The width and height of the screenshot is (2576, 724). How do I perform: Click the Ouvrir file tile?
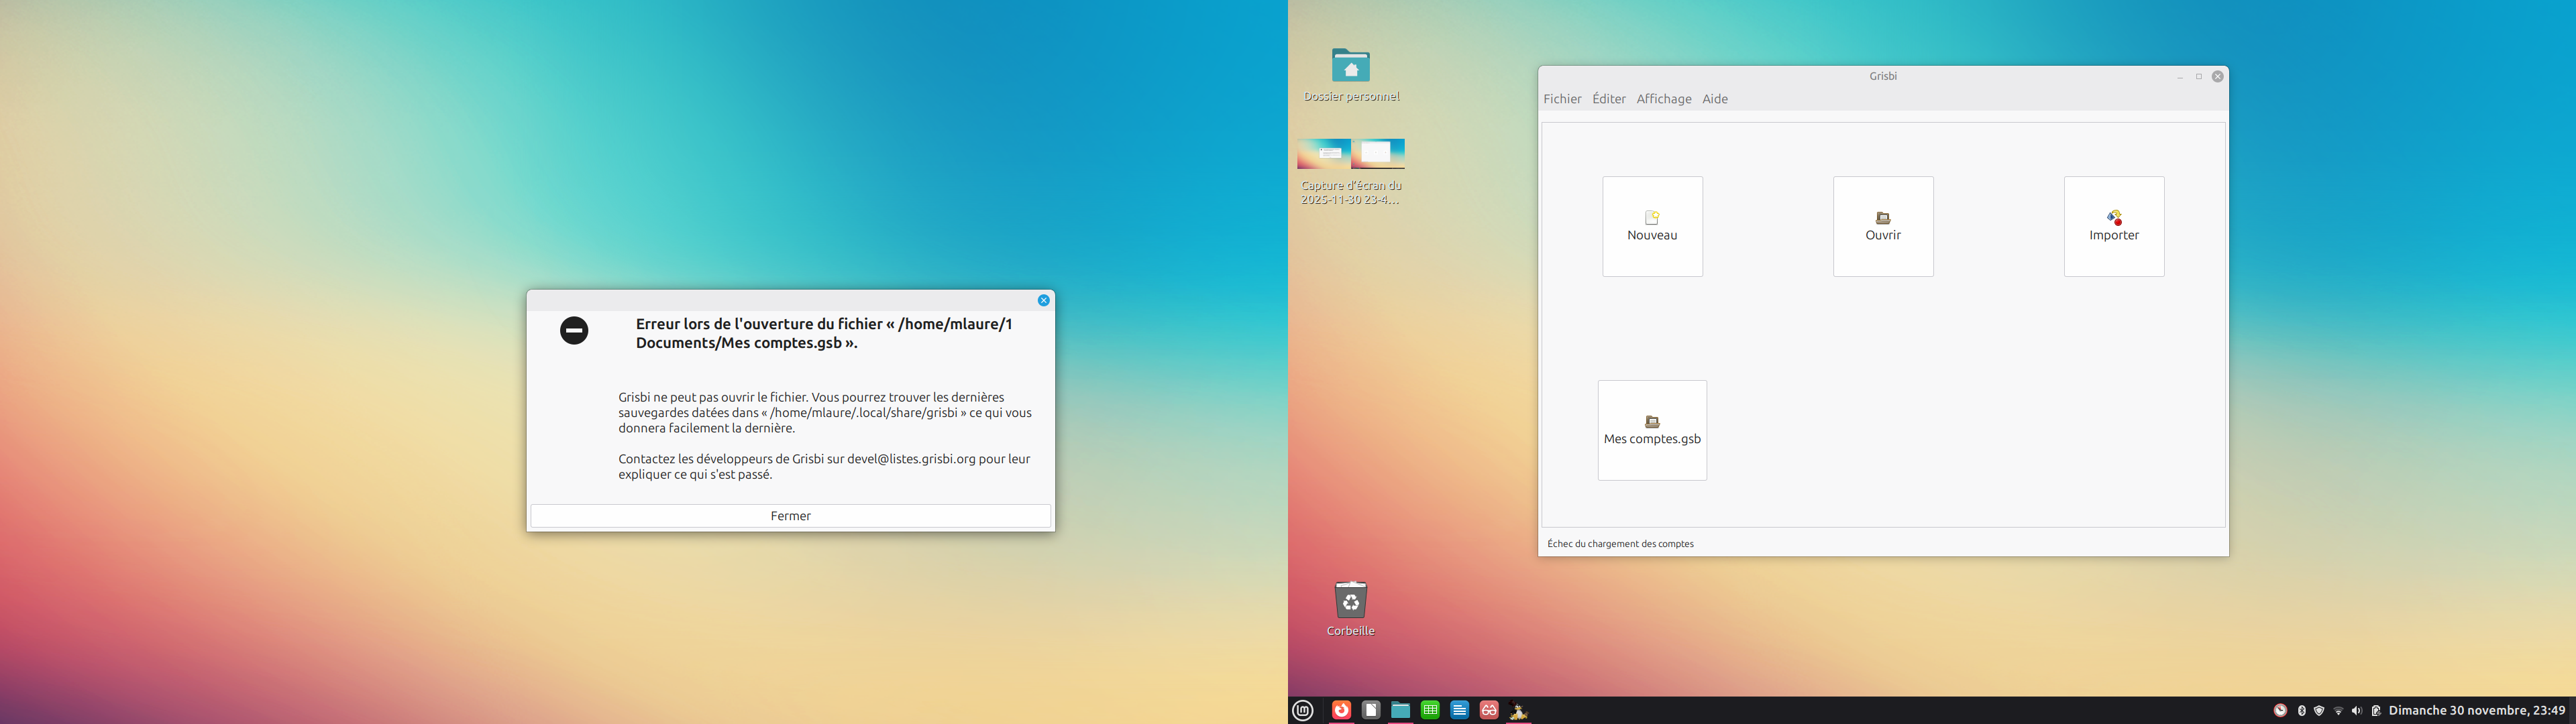(x=1883, y=227)
